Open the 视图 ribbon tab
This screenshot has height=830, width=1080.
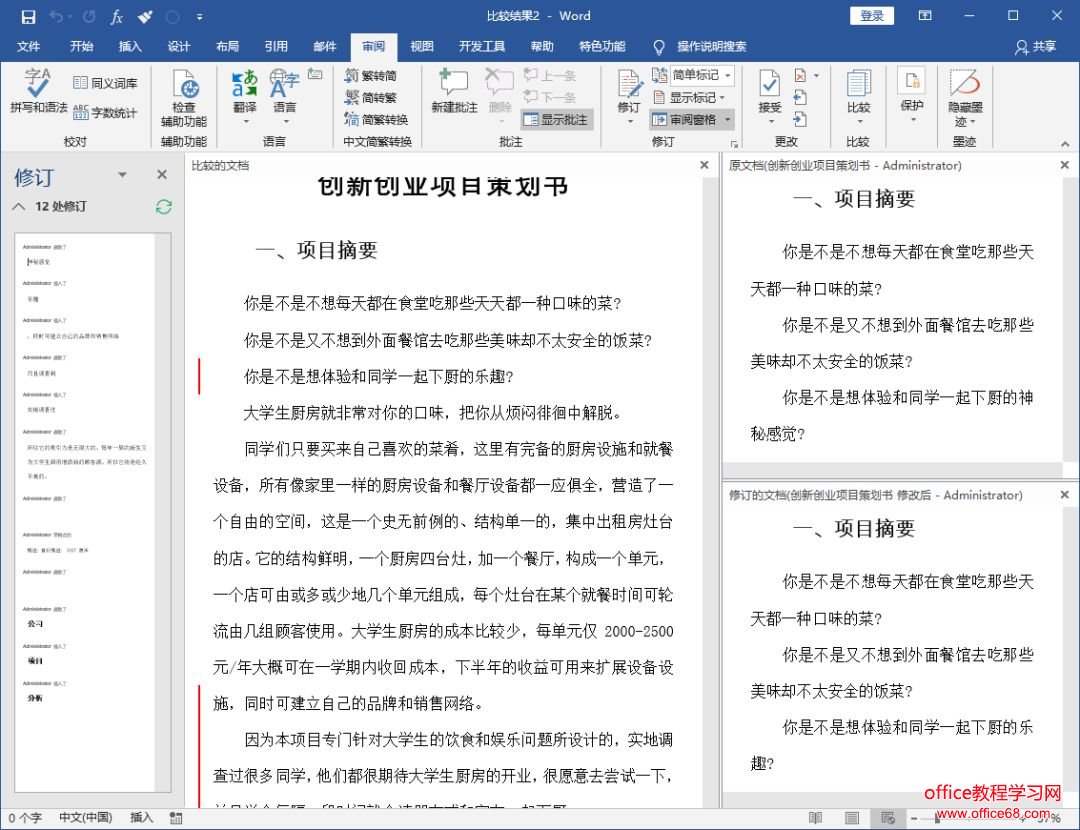point(422,46)
